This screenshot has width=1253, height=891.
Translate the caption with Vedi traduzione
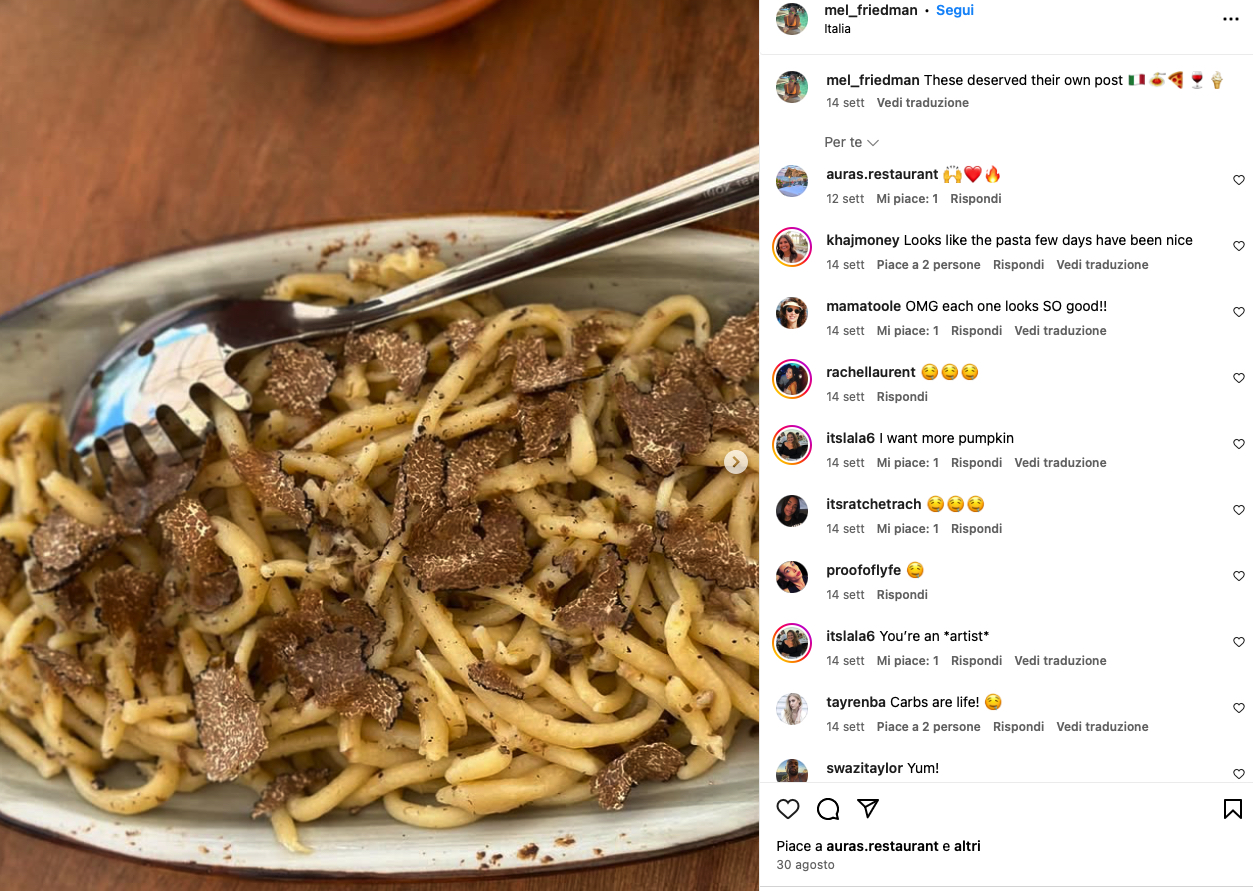[923, 103]
